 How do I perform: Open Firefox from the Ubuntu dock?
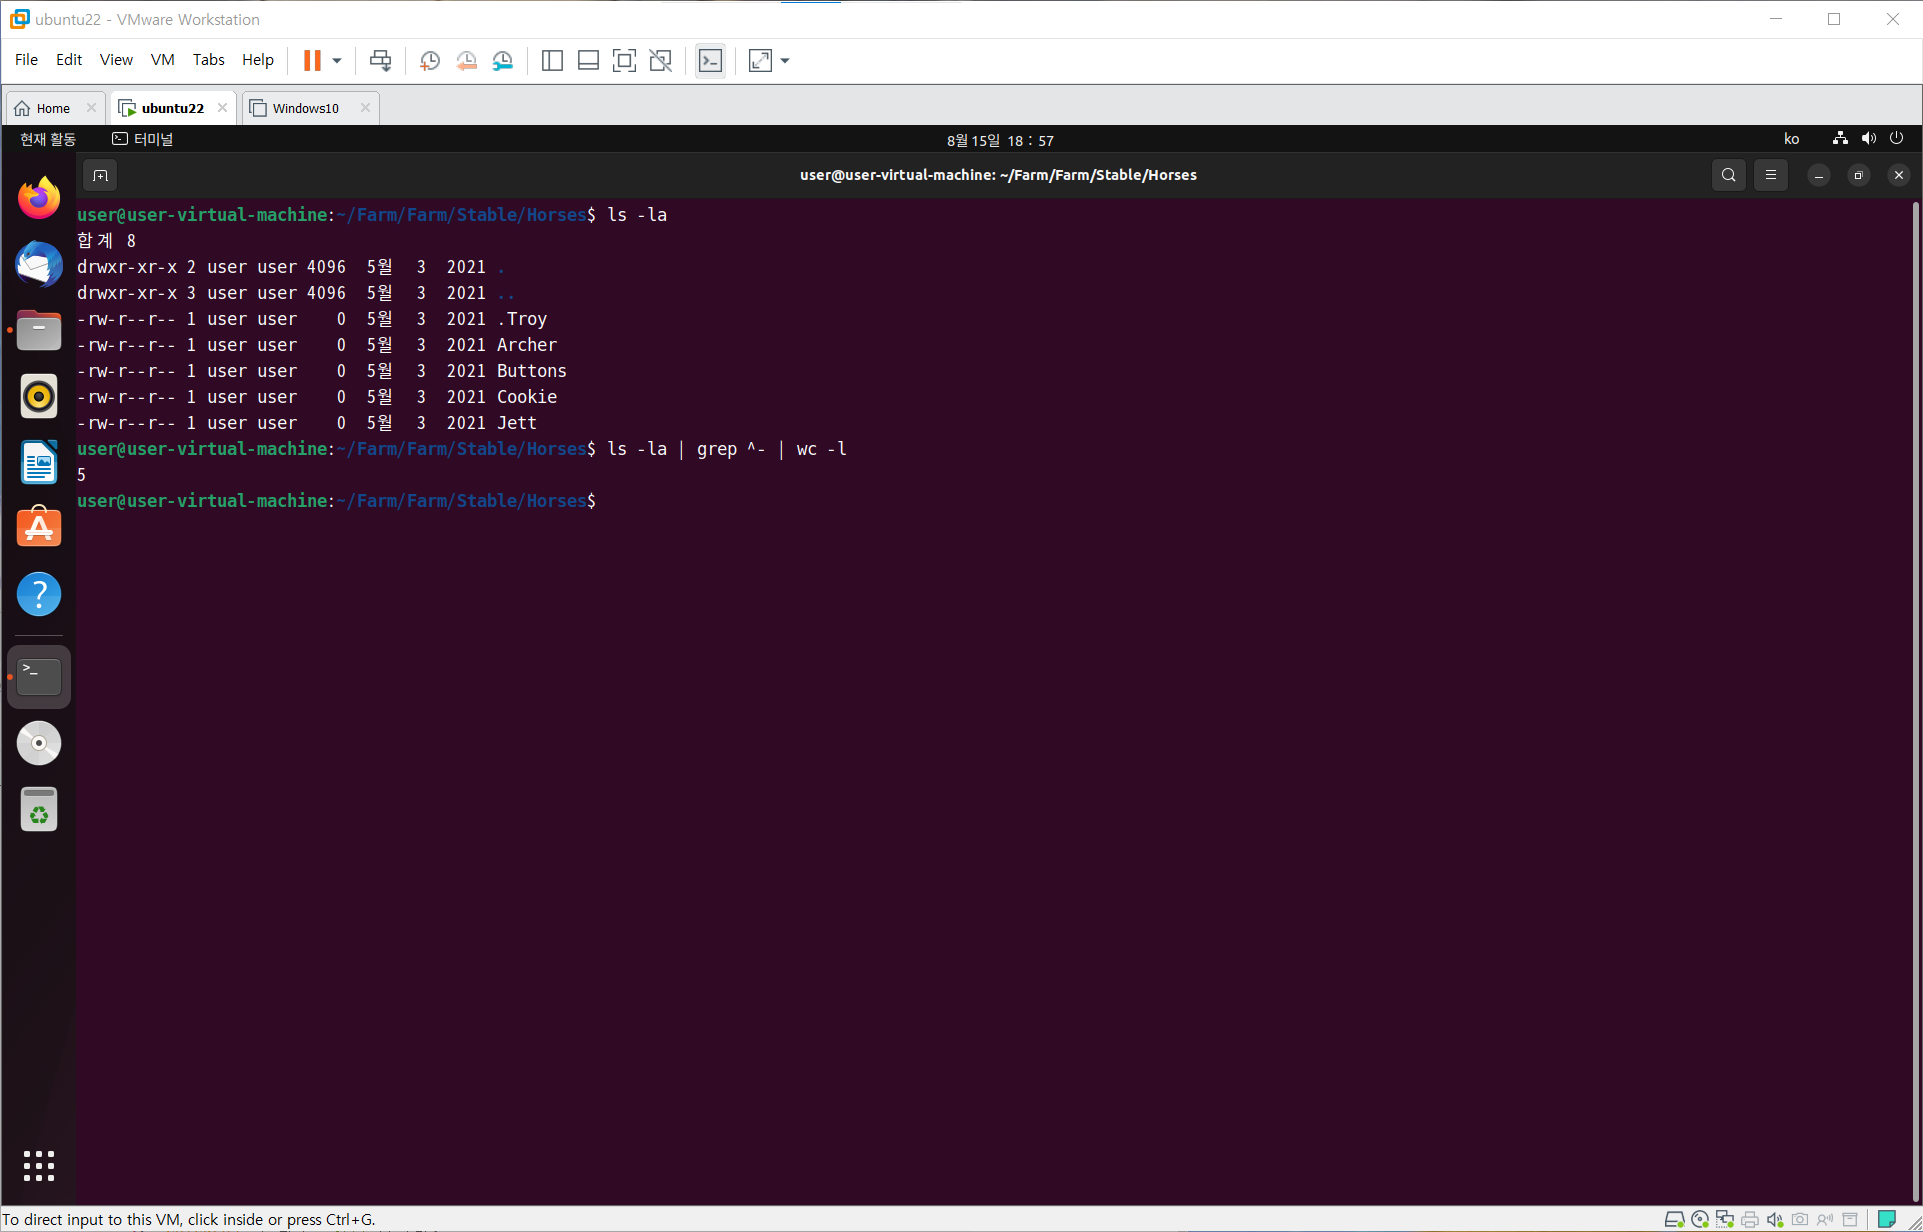point(39,198)
